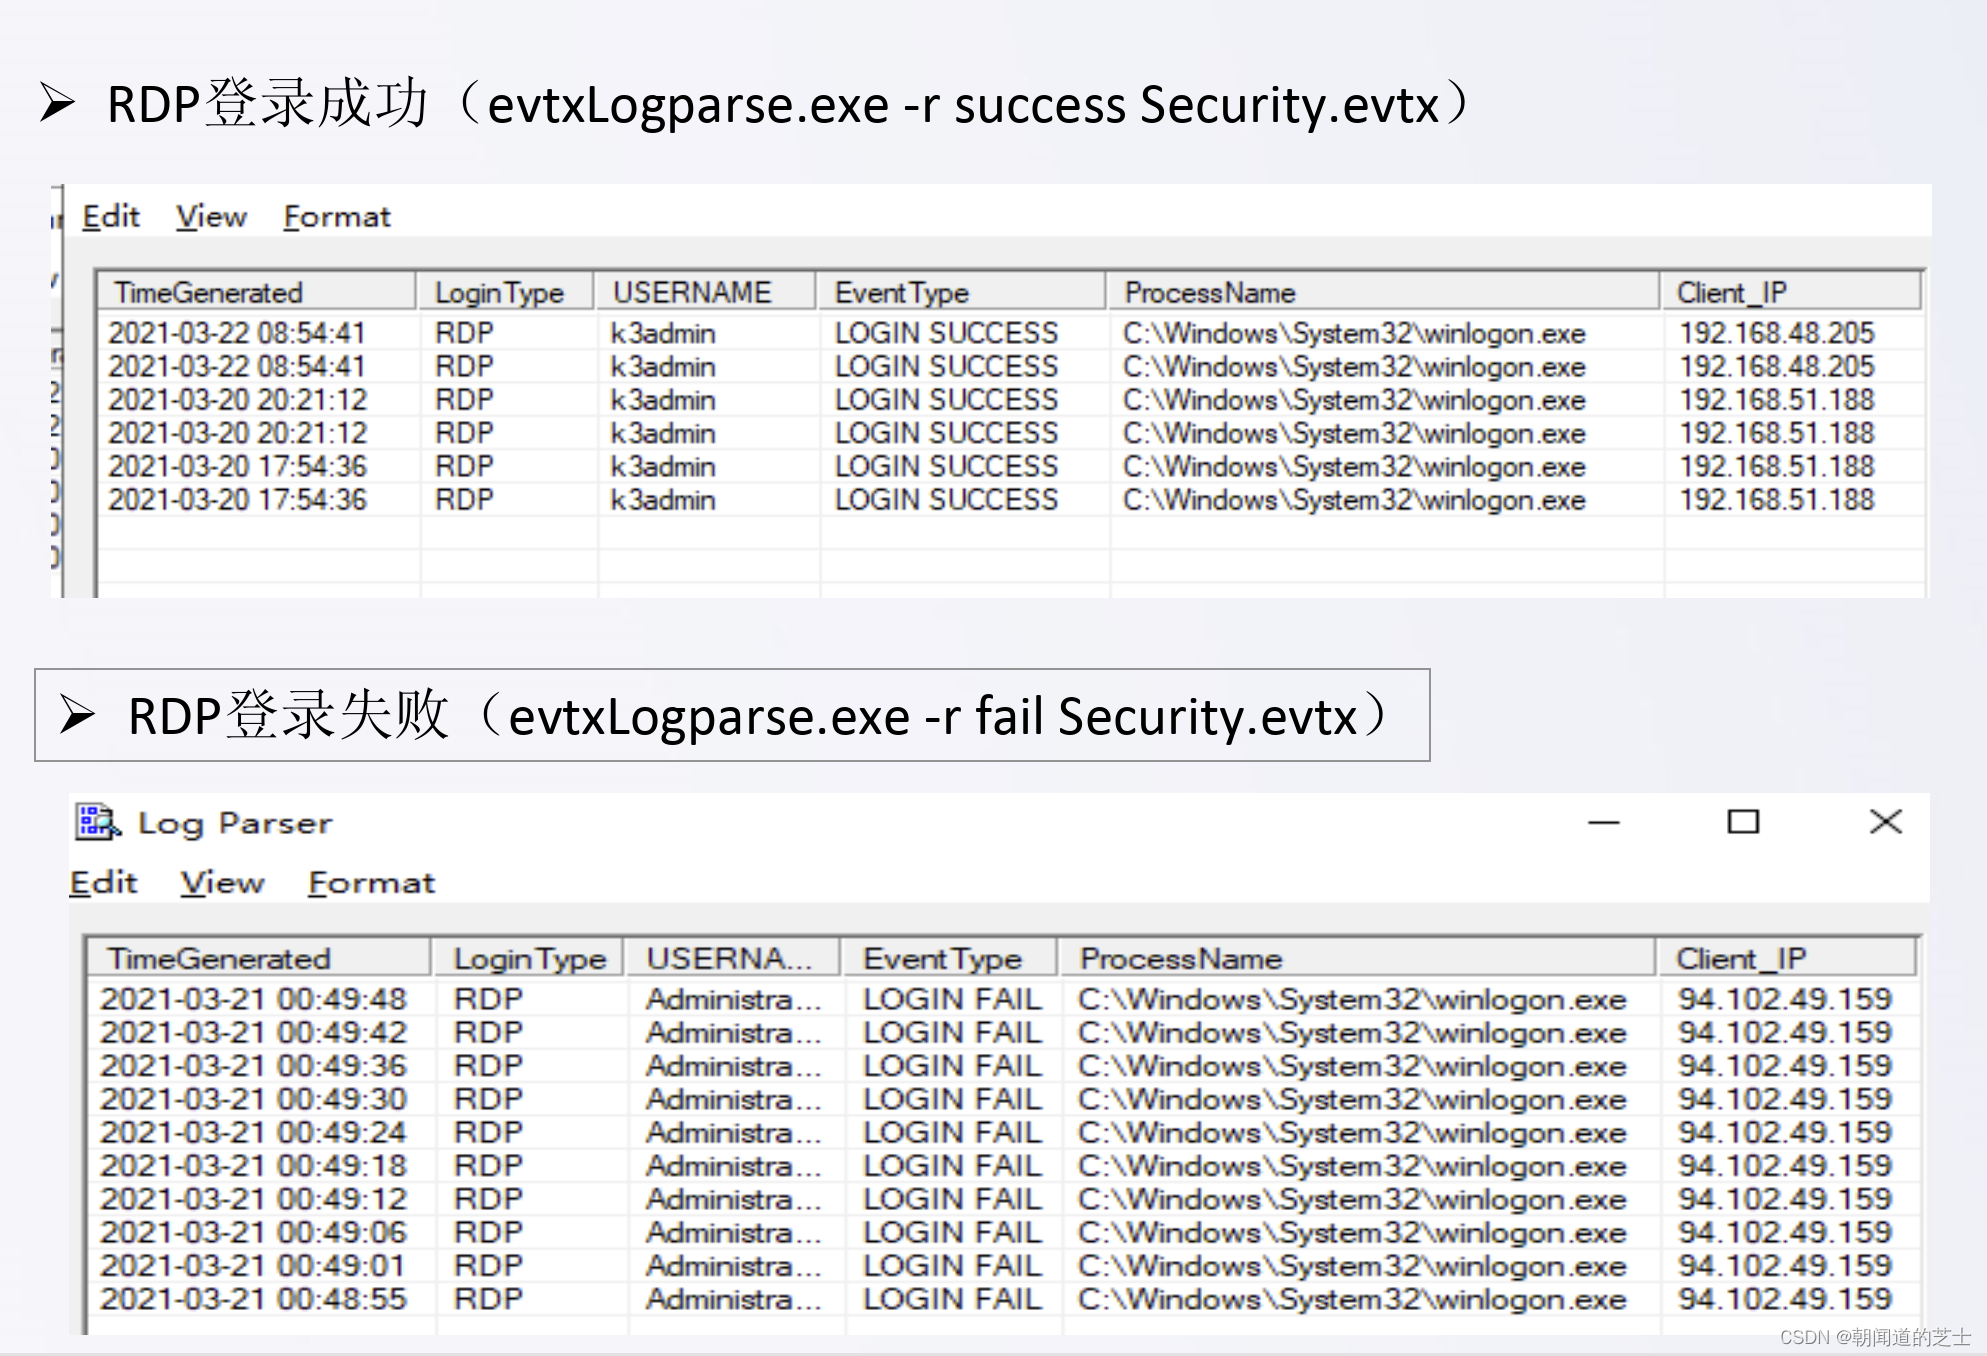Open the Edit menu in the top window
Image resolution: width=1987 pixels, height=1356 pixels.
[x=111, y=216]
